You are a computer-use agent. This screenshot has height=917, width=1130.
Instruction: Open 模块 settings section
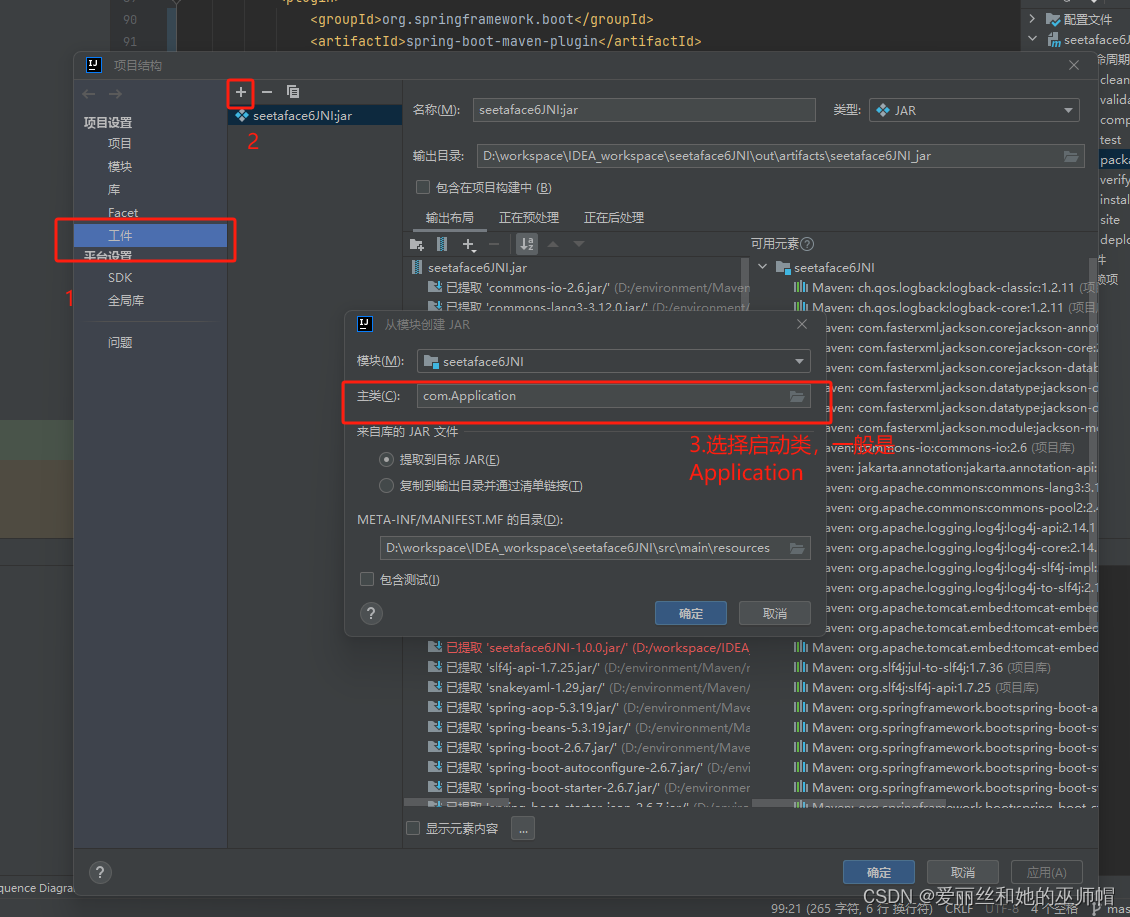(120, 167)
